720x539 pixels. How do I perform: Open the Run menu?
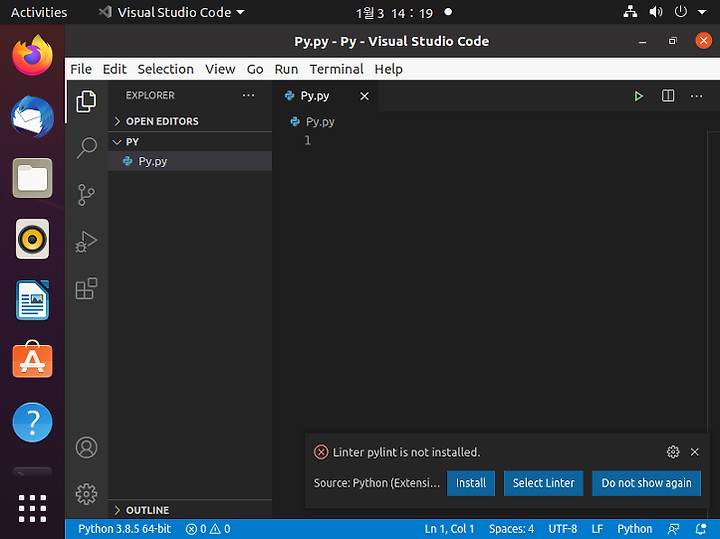click(286, 69)
